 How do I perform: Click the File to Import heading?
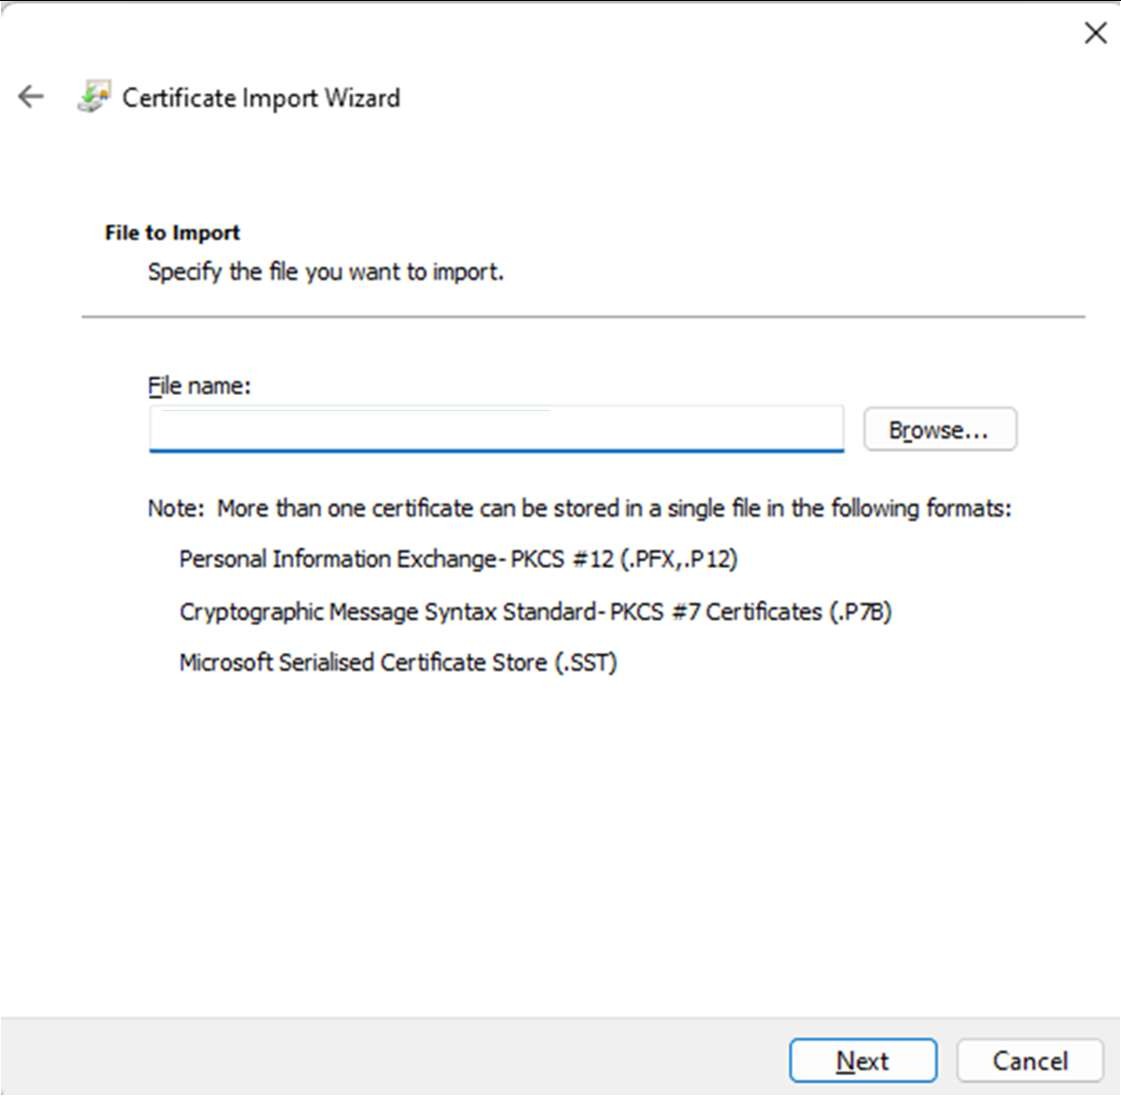[172, 233]
